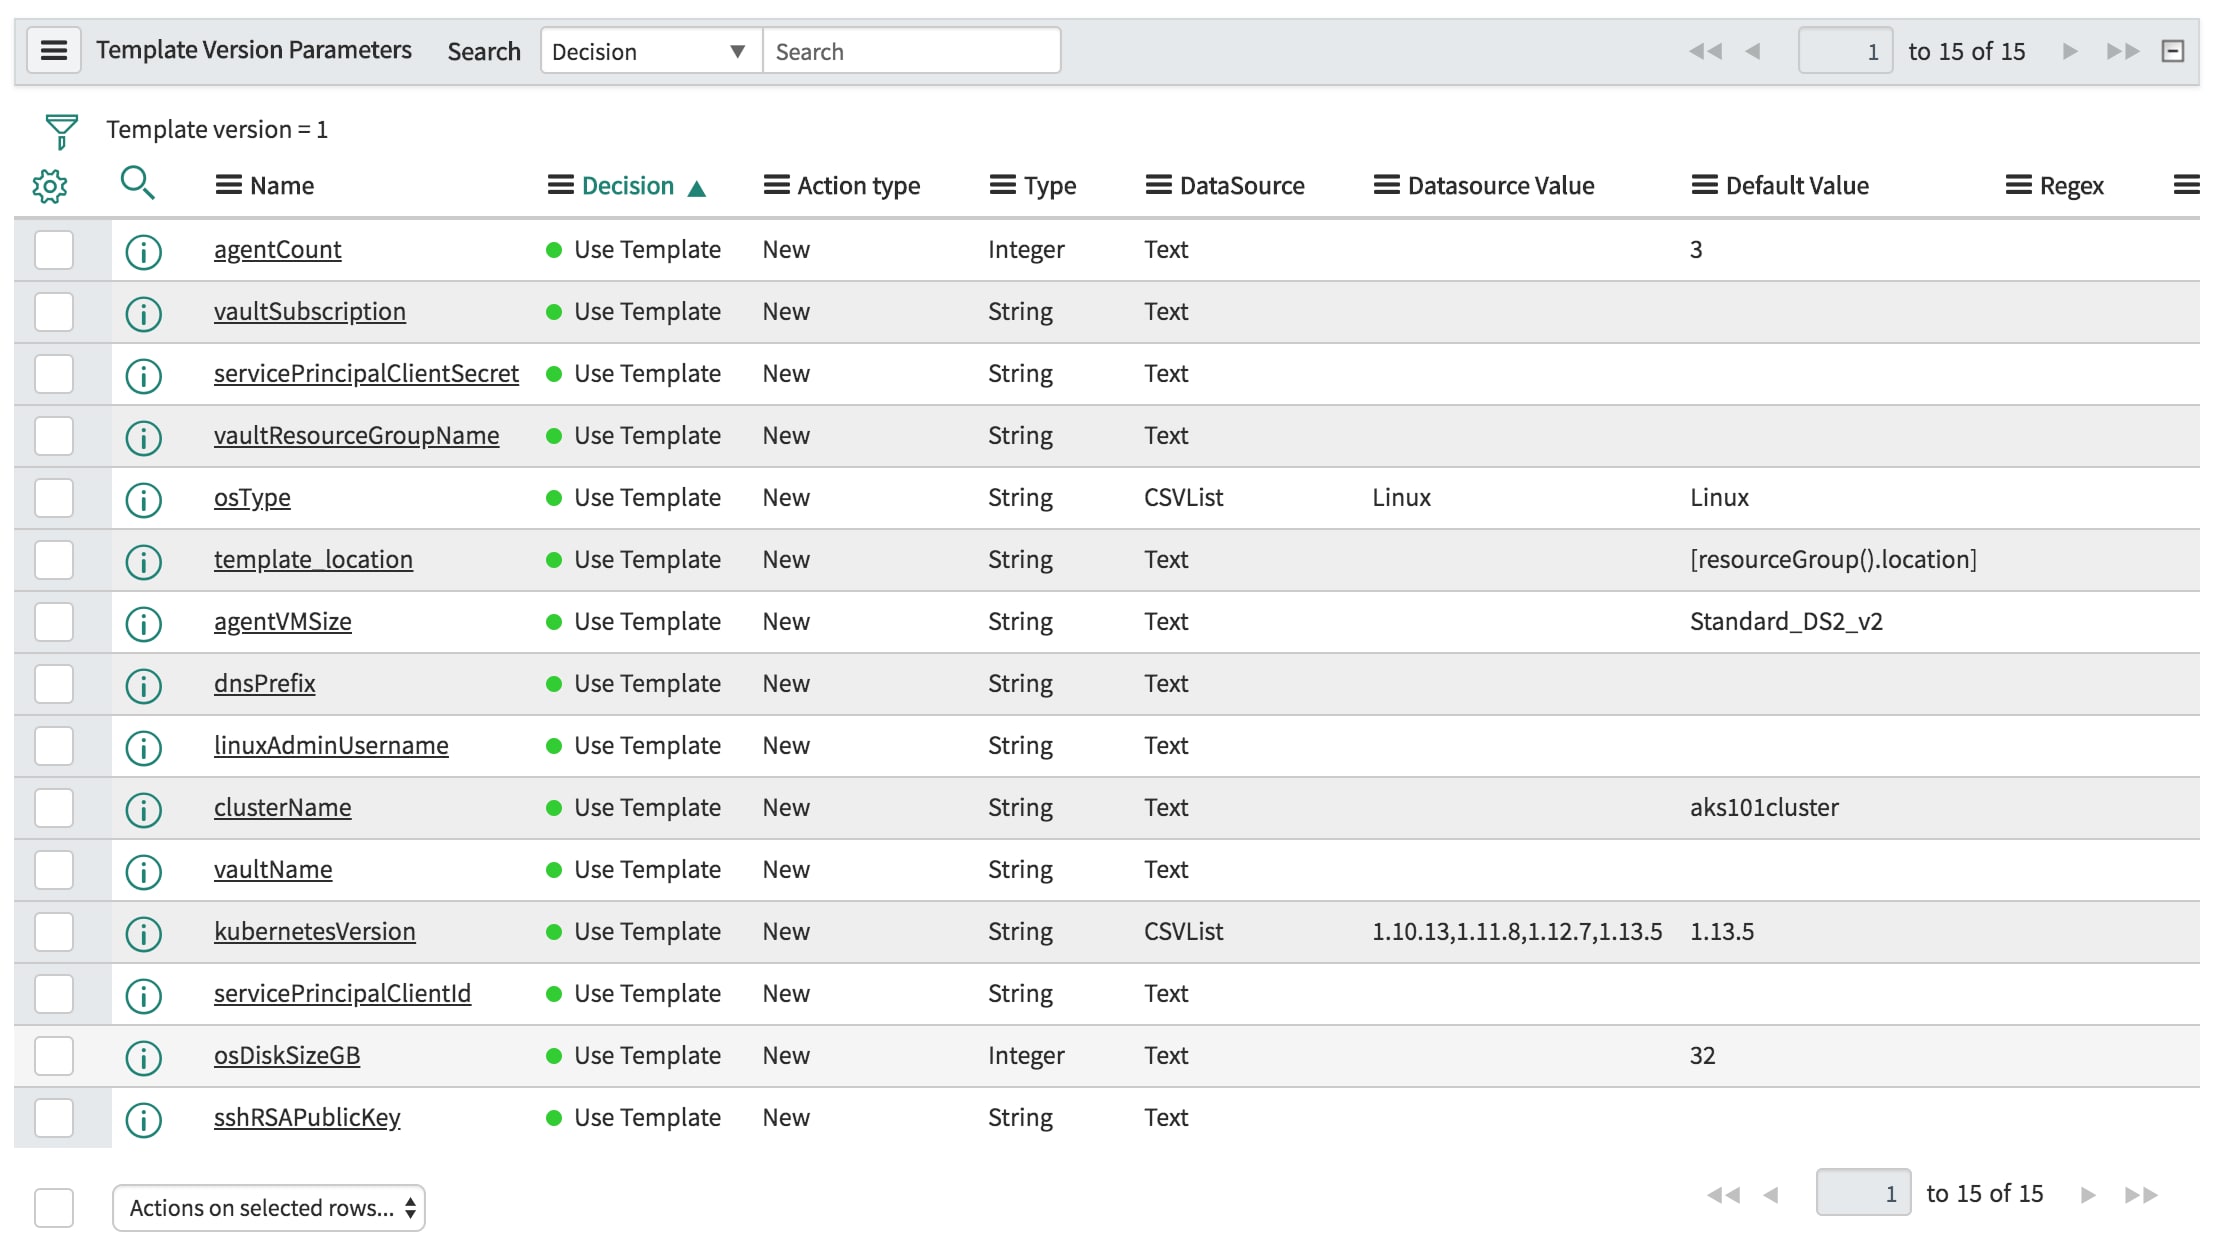This screenshot has width=2224, height=1238.
Task: Go to first page in top pagination
Action: (1705, 51)
